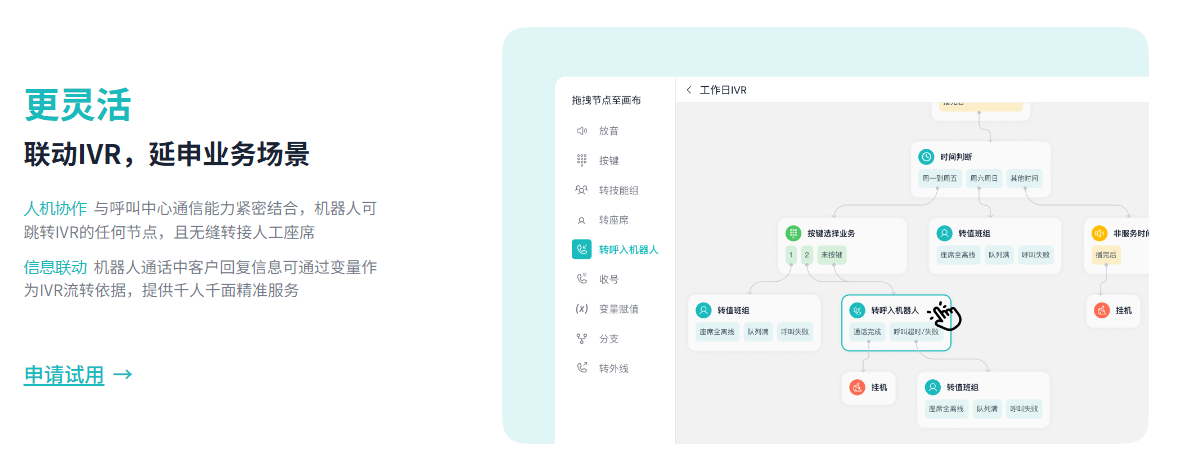This screenshot has width=1183, height=471.
Task: Pick the 转技能组 group icon
Action: [581, 190]
